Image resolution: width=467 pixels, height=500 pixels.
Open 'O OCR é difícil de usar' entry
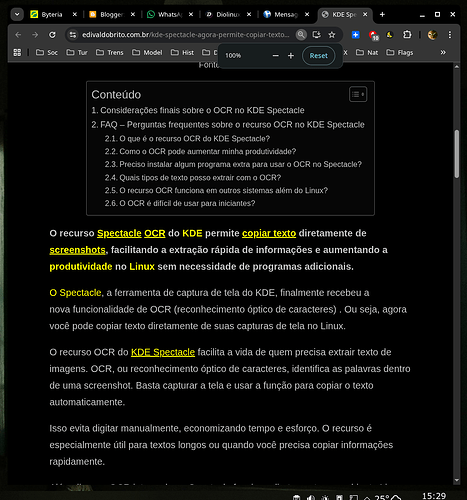[x=180, y=203]
